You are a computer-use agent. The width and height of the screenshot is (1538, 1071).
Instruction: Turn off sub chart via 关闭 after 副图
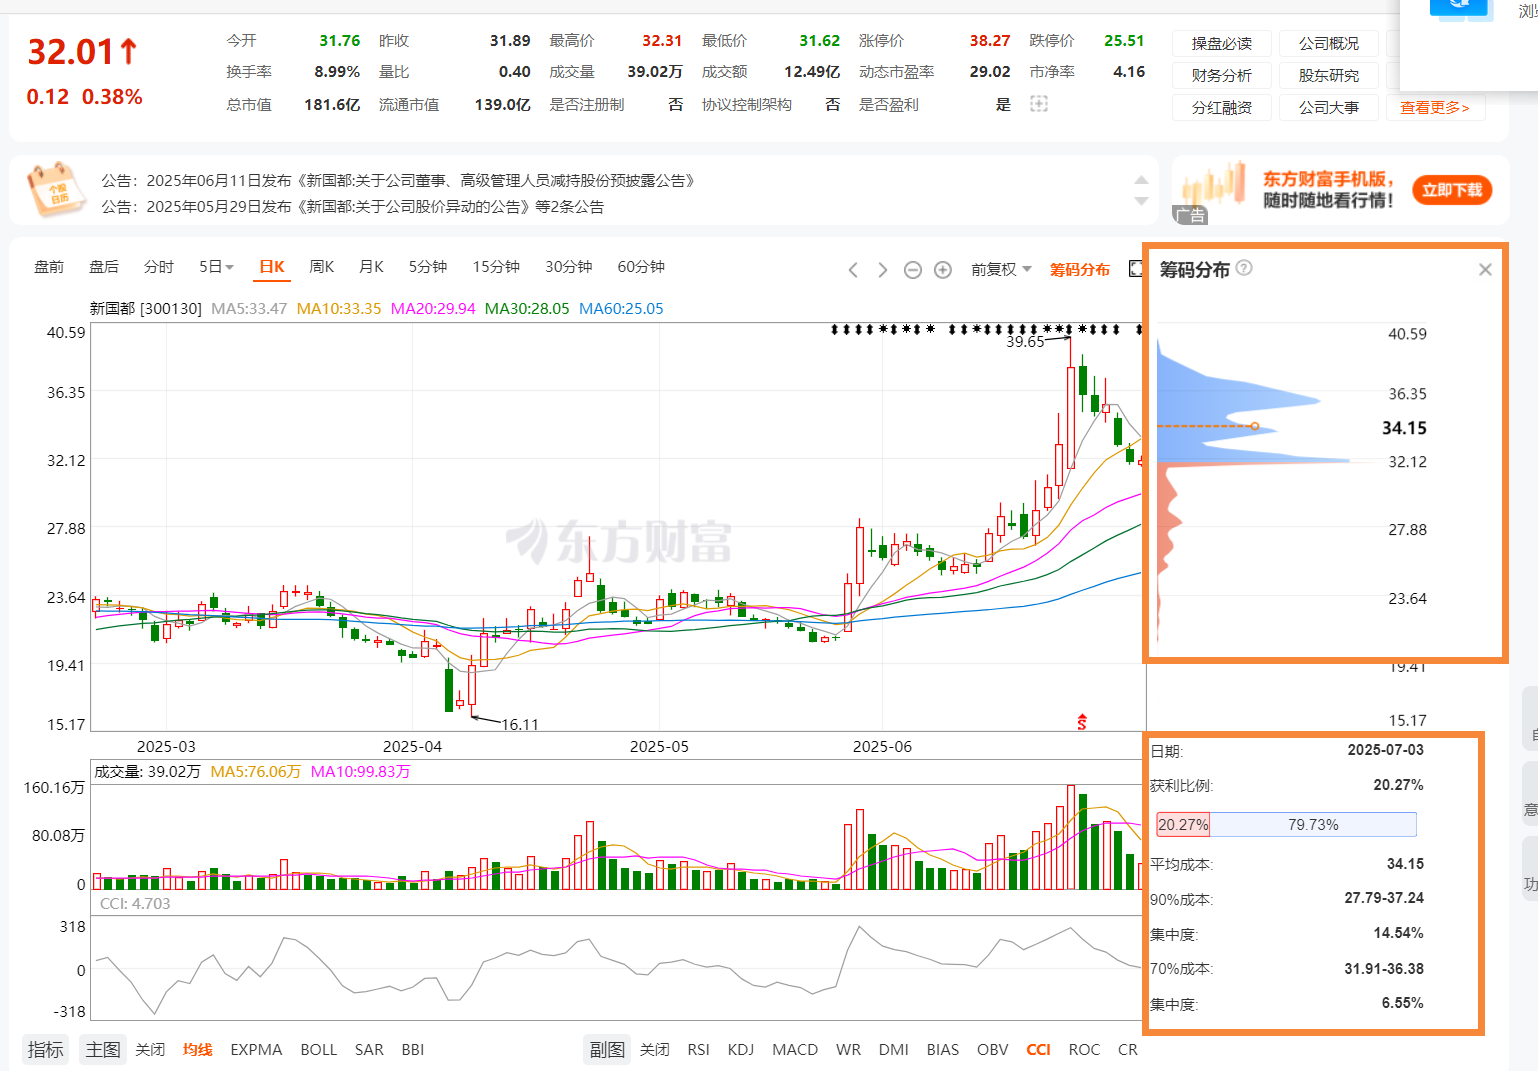[655, 1050]
